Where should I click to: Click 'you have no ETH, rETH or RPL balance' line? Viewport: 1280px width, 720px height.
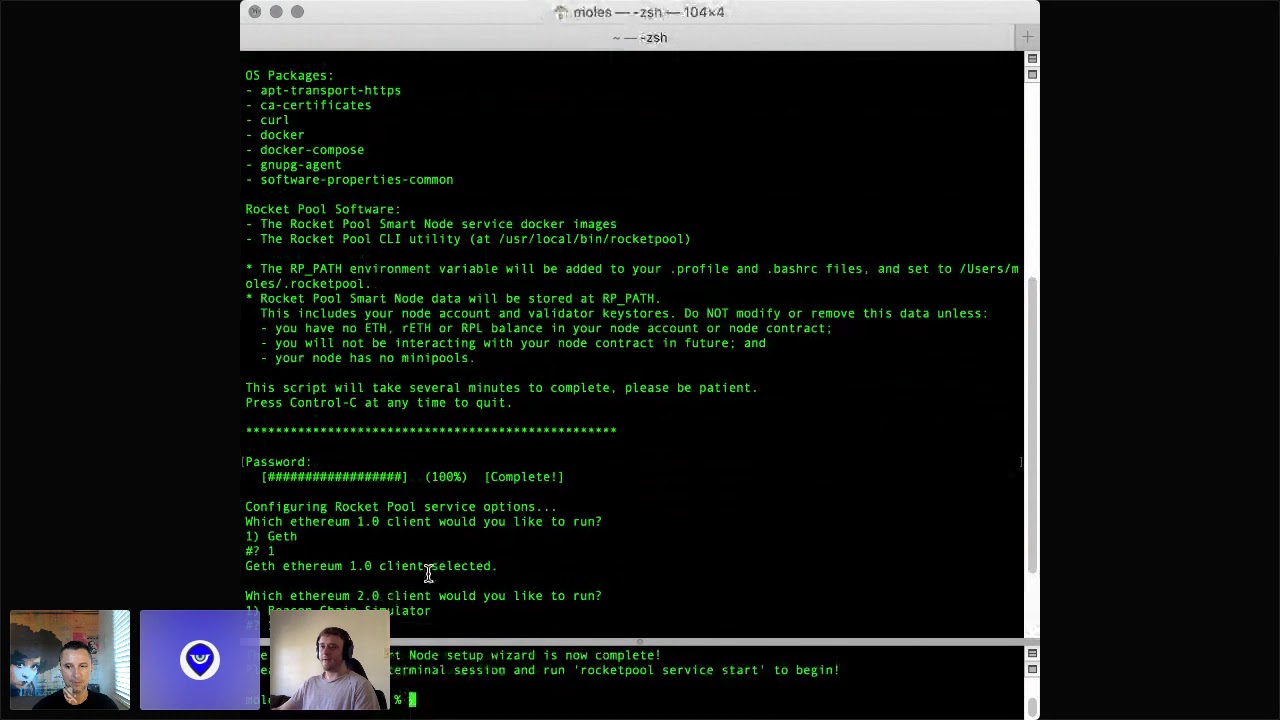click(x=546, y=328)
